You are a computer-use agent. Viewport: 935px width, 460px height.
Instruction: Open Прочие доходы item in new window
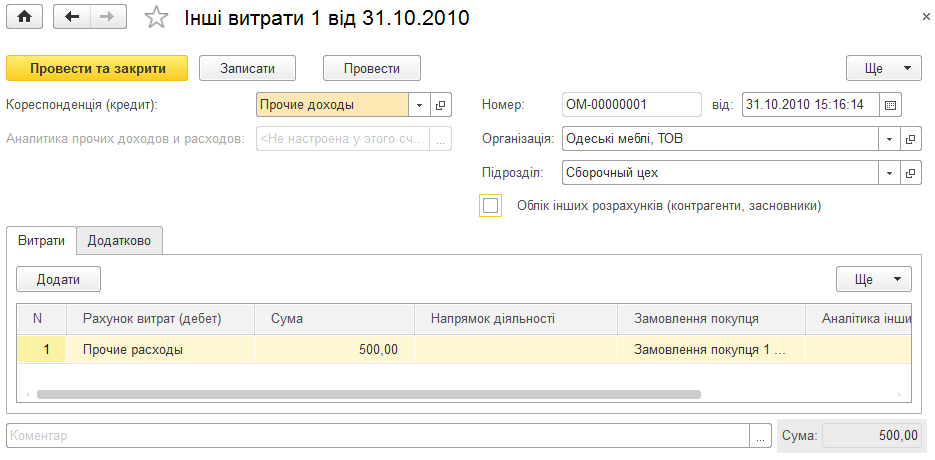pyautogui.click(x=441, y=105)
